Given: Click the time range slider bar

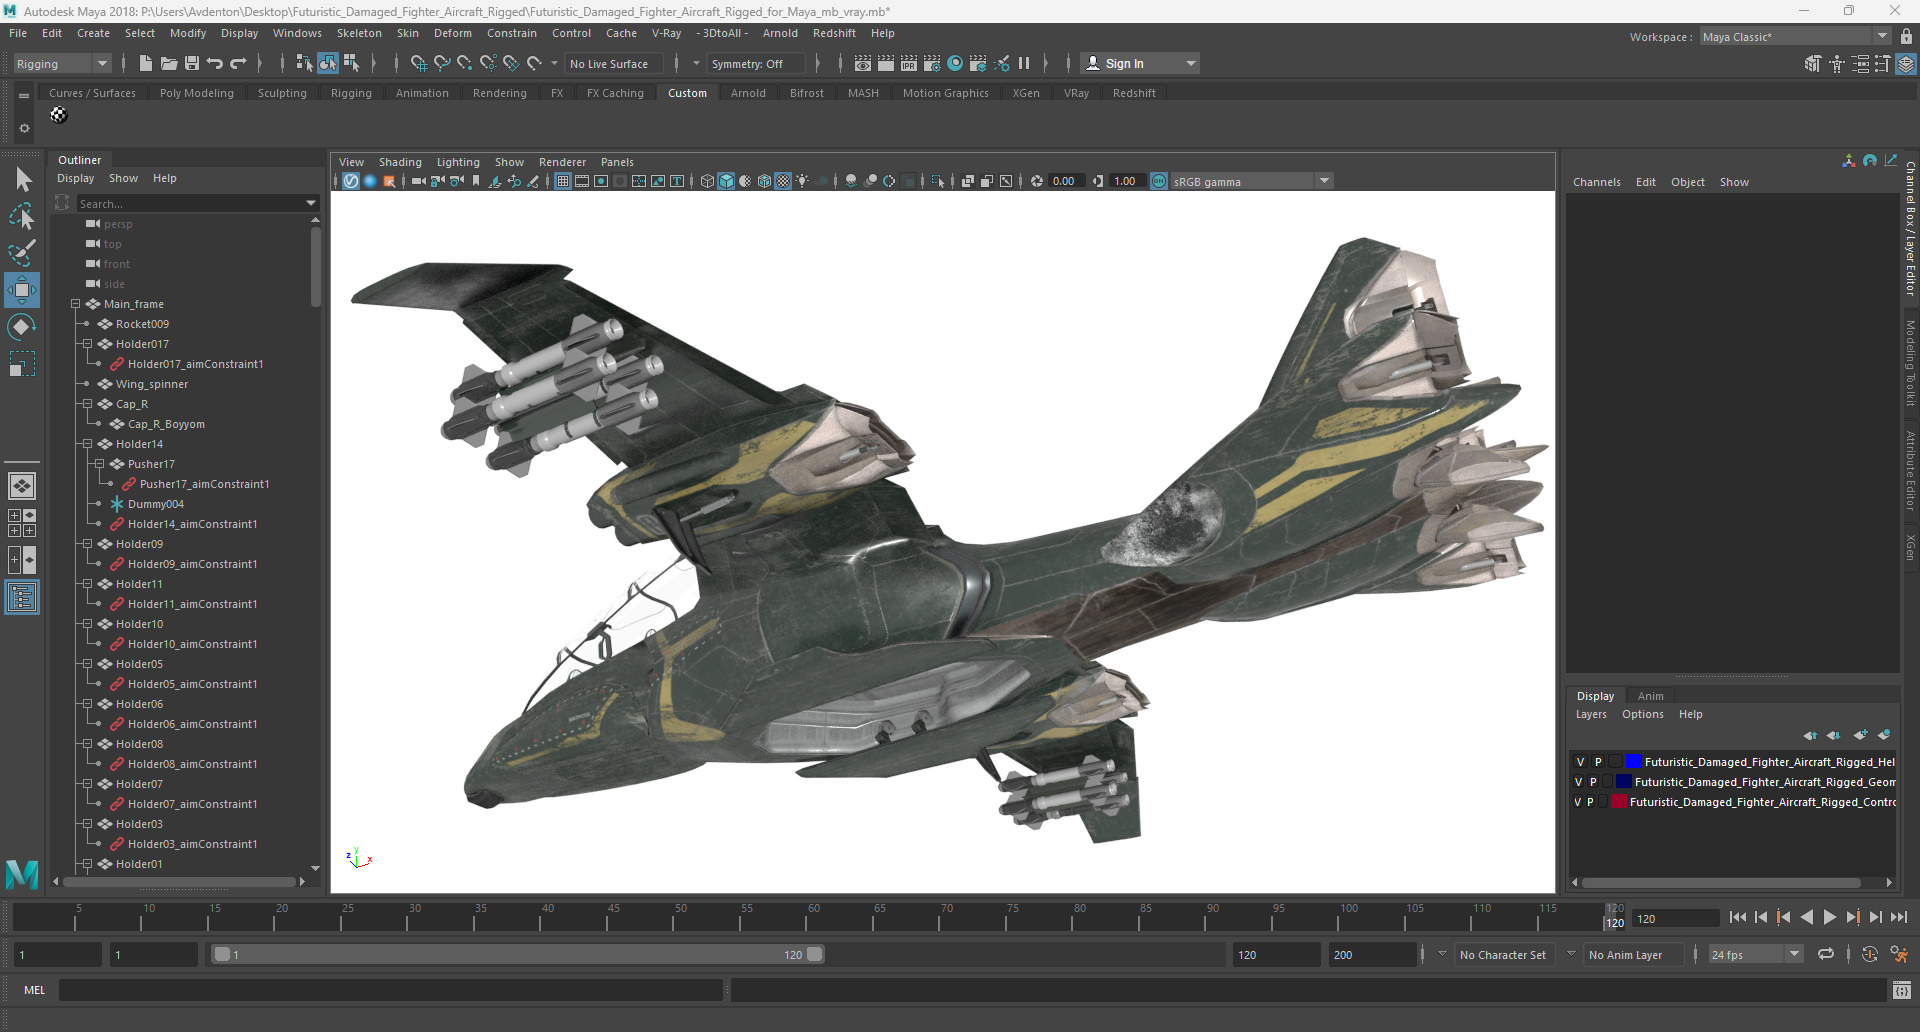Looking at the screenshot, I should (x=518, y=954).
